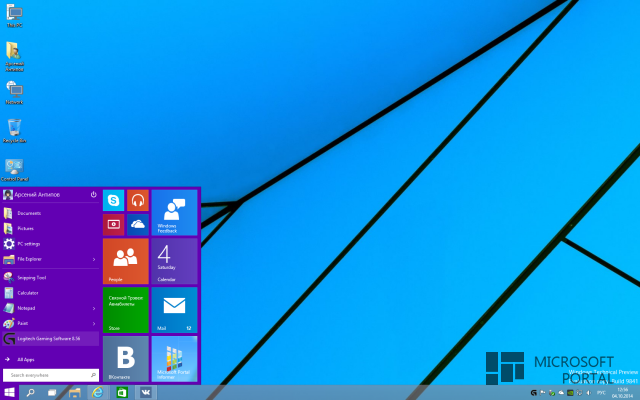Expand File Explorer jump list arrow
Viewport: 640px width, 400px height.
[x=94, y=260]
